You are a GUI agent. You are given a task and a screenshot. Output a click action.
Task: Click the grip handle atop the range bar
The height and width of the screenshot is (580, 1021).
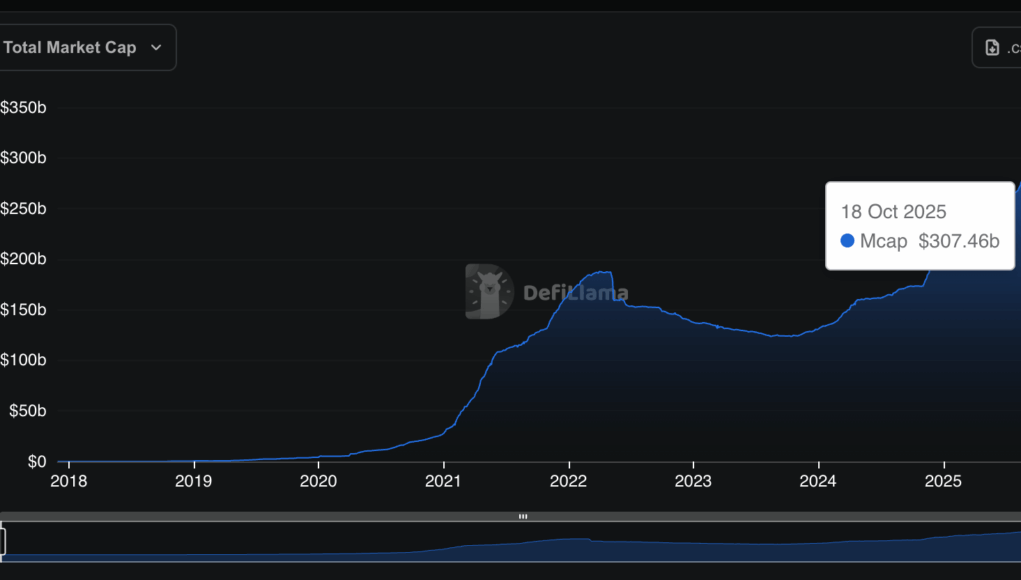[522, 517]
